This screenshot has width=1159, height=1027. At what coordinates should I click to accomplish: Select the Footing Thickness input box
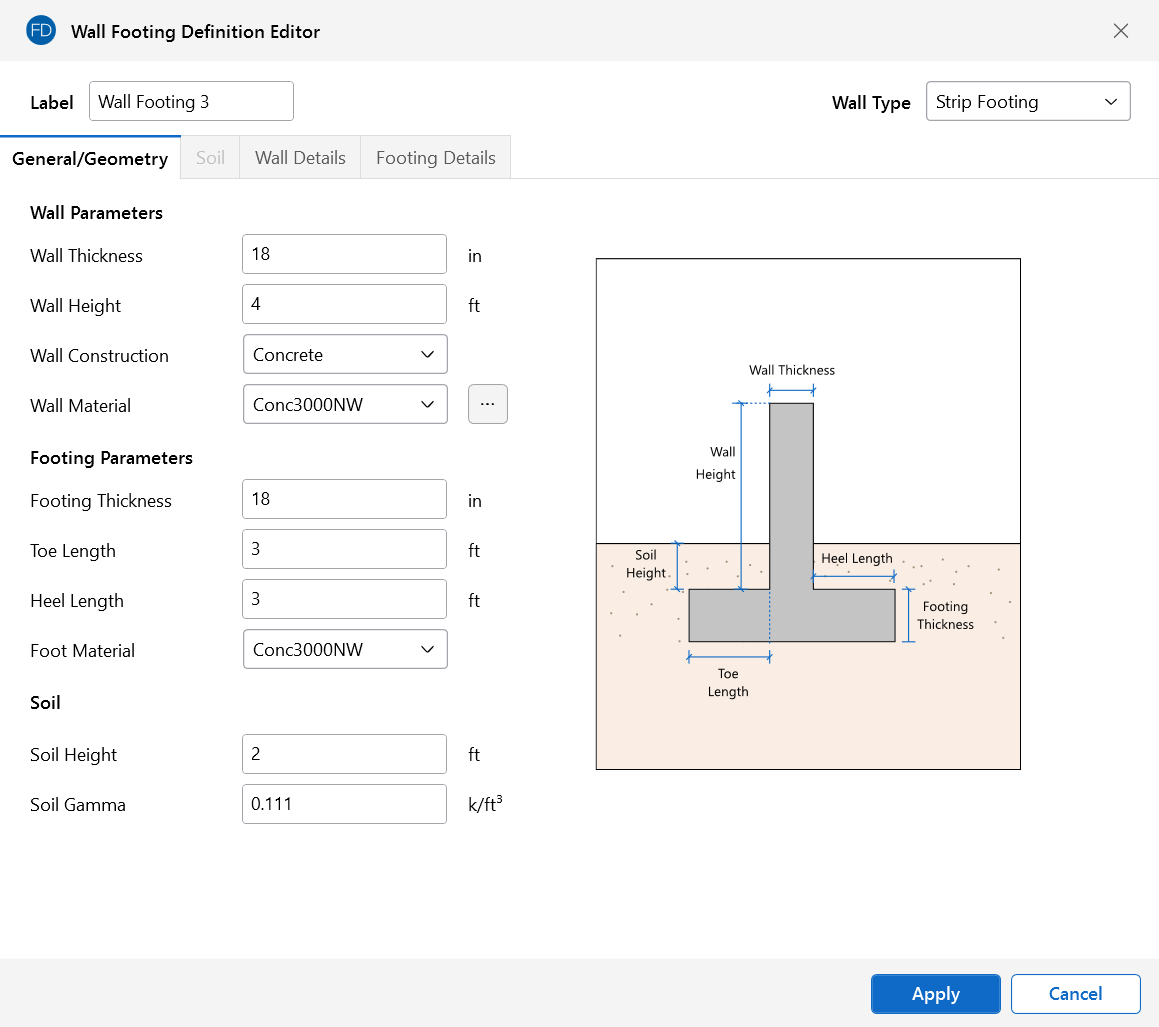coord(344,499)
